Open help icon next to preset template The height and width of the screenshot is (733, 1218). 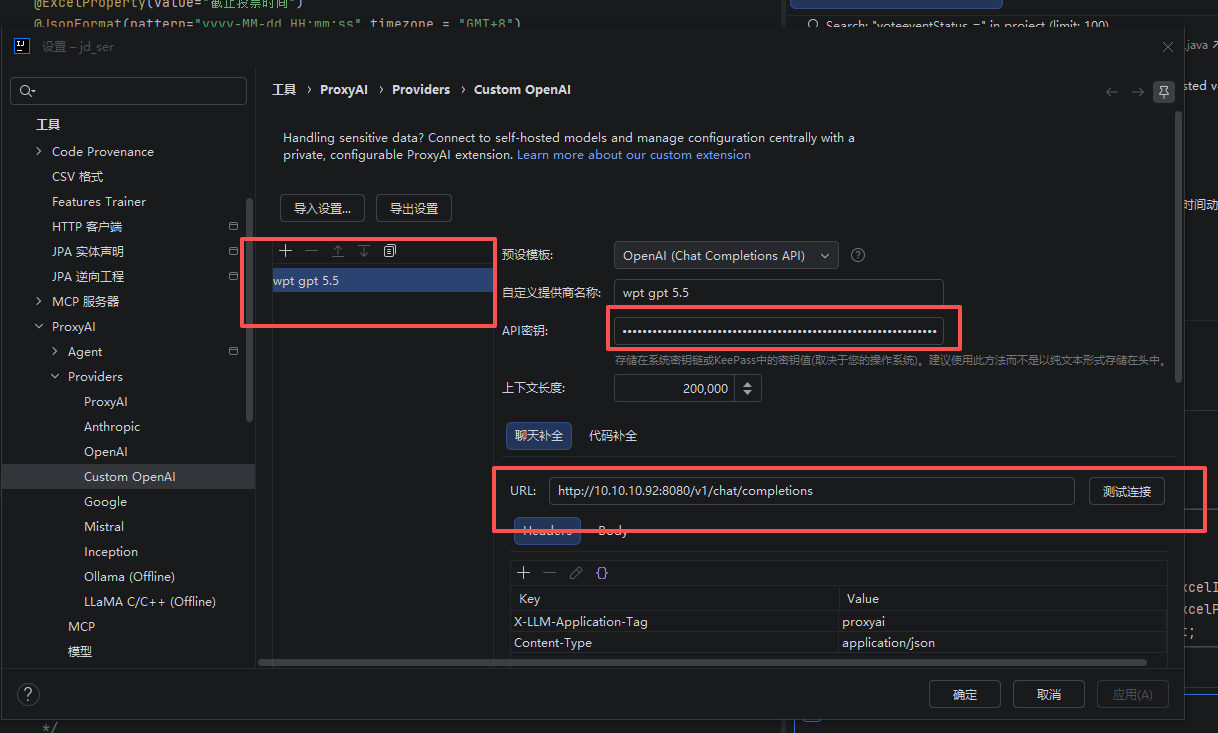pos(858,255)
